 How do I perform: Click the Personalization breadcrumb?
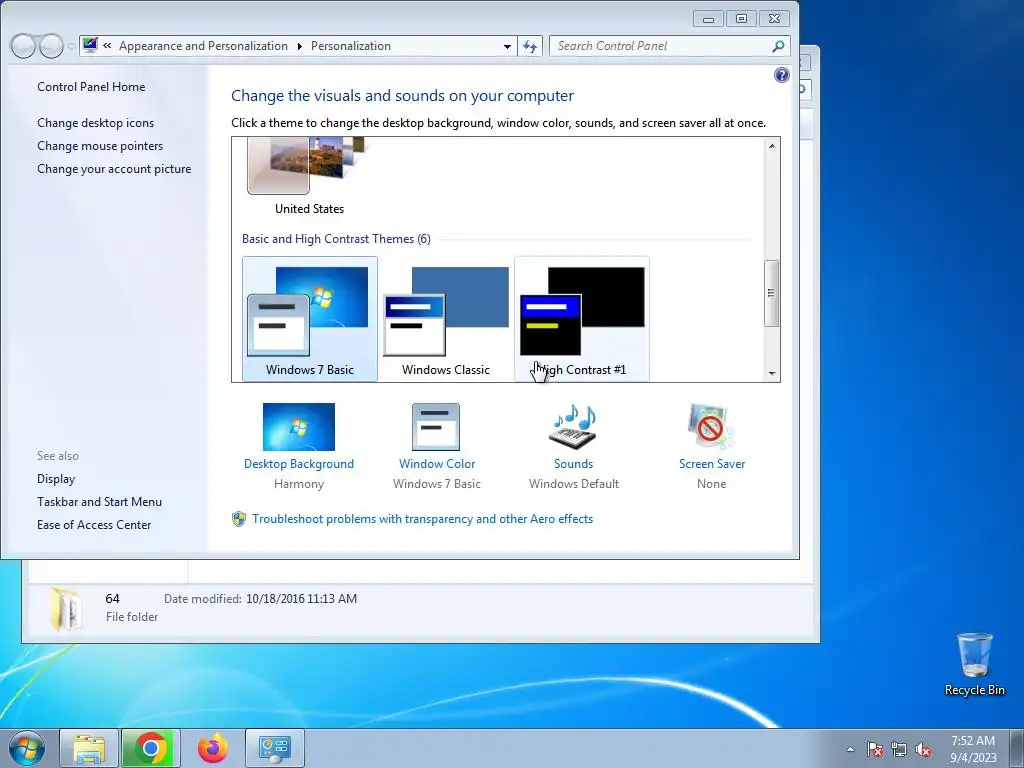coord(351,46)
